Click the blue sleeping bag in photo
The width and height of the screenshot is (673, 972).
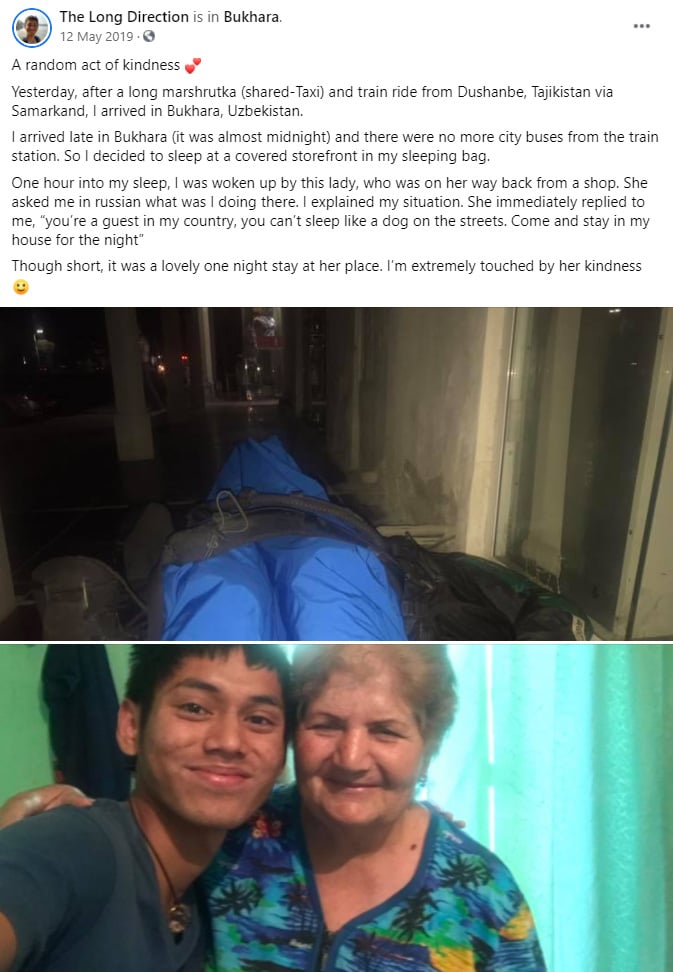[x=279, y=558]
